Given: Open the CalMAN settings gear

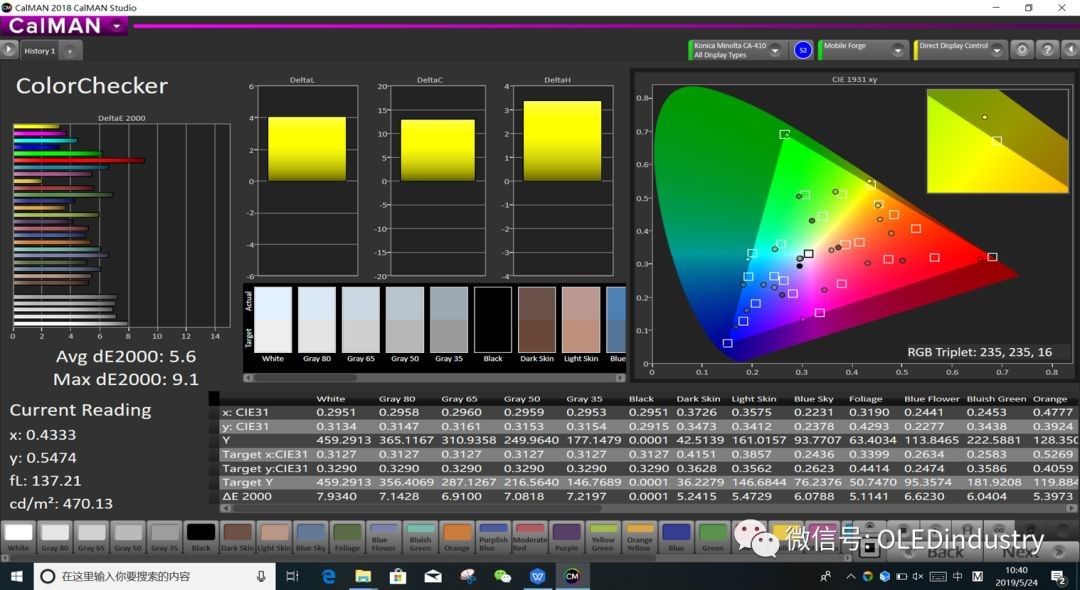Looking at the screenshot, I should tap(1021, 49).
